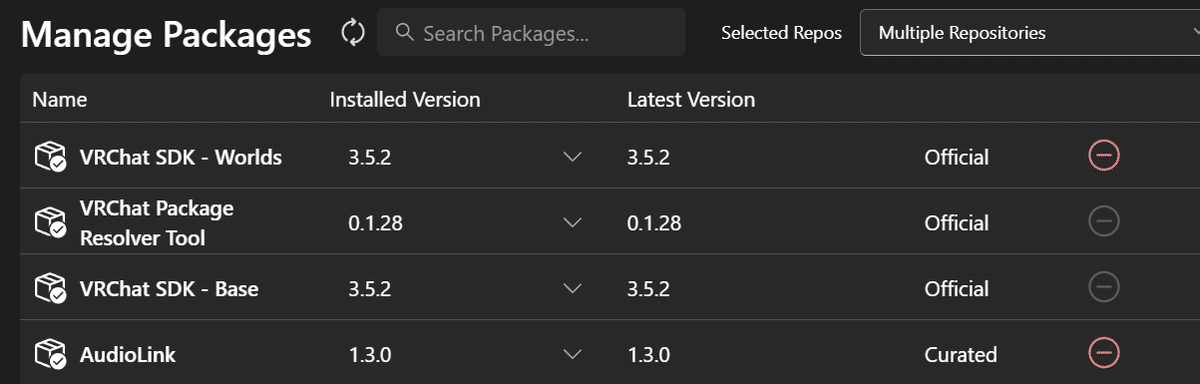1200x384 pixels.
Task: Click greyed remove icon for VRChat SDK - Base
Action: pyautogui.click(x=1104, y=288)
